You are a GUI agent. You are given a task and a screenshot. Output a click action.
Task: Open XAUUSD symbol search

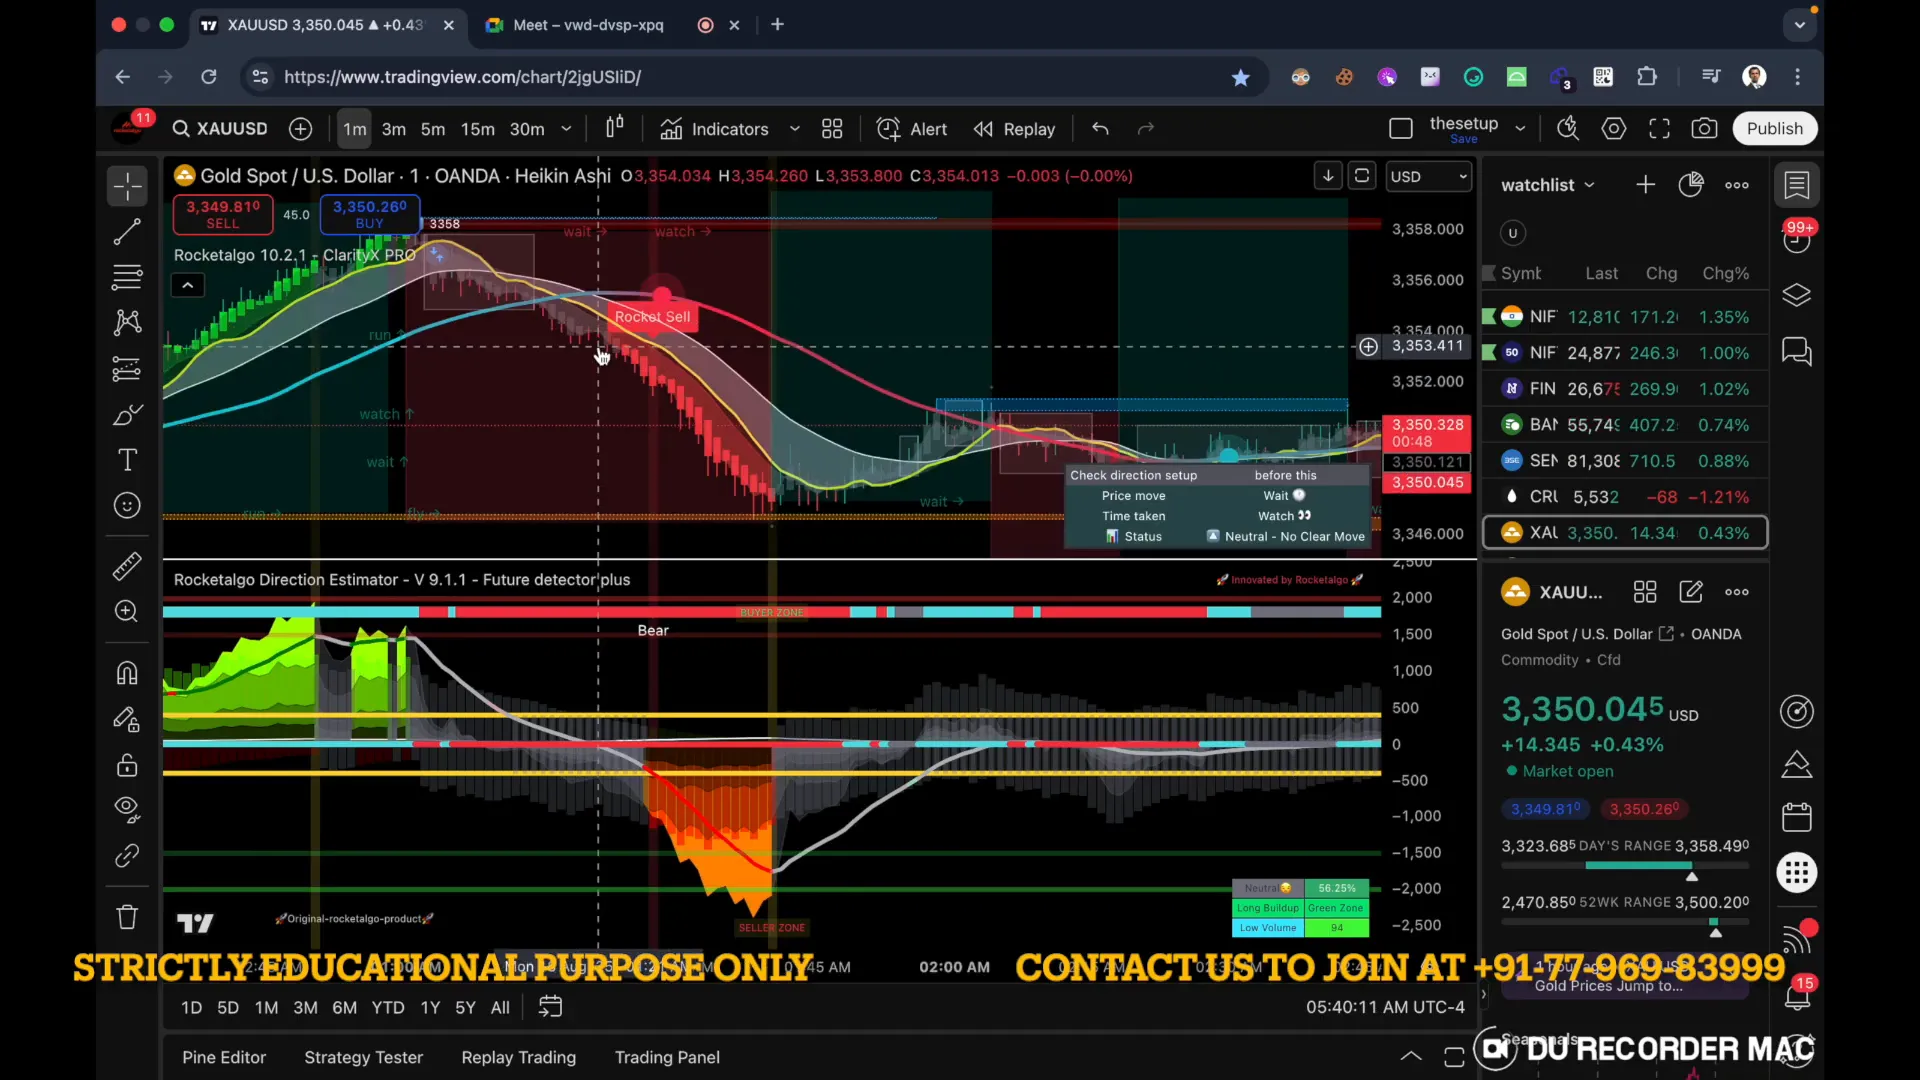220,129
